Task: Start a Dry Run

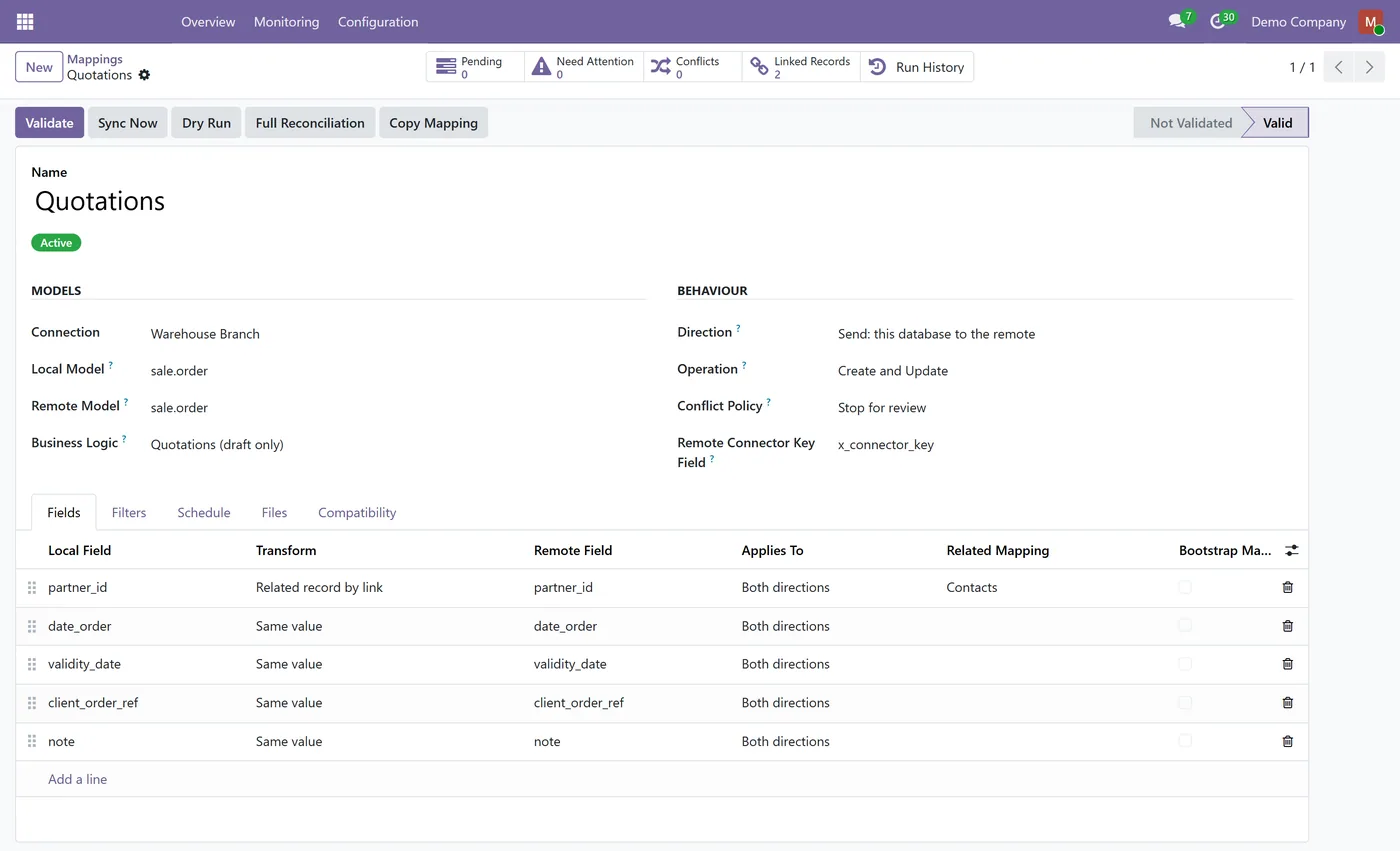Action: pyautogui.click(x=206, y=123)
